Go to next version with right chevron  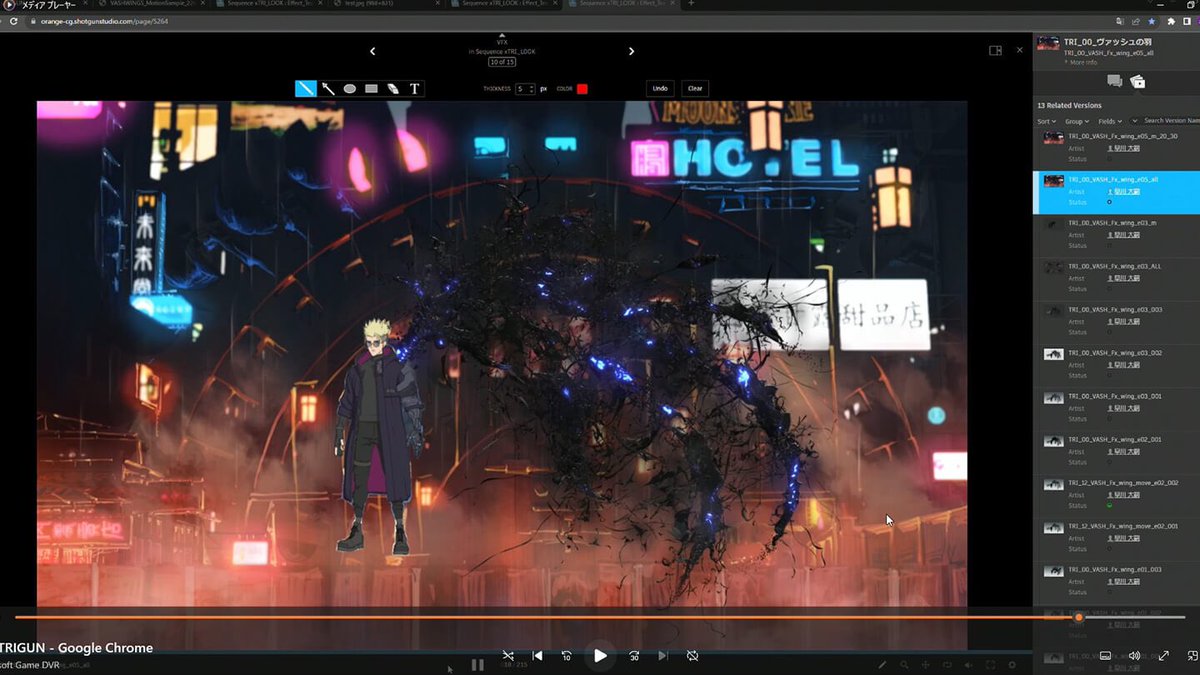pos(631,51)
